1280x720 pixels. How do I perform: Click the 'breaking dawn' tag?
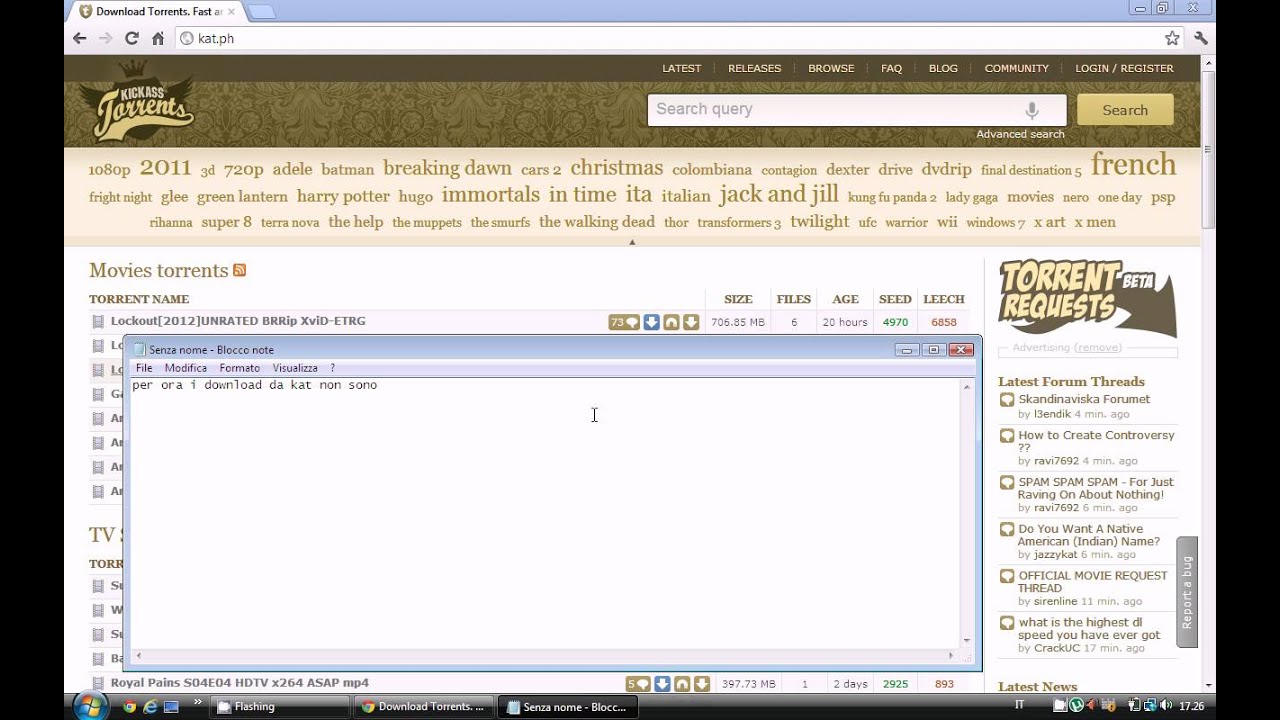pos(447,168)
